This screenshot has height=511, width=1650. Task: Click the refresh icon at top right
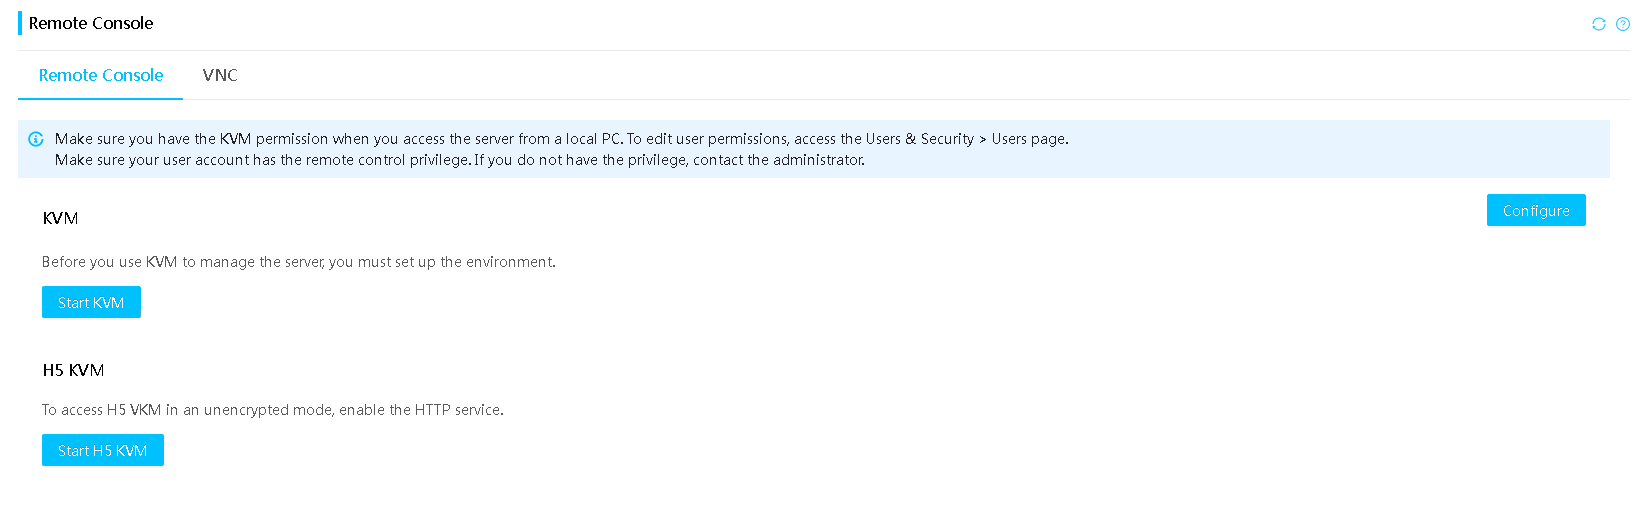(1599, 24)
